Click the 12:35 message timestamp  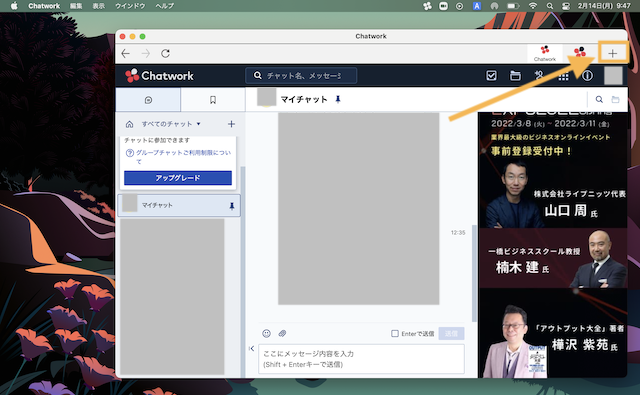[x=458, y=233]
